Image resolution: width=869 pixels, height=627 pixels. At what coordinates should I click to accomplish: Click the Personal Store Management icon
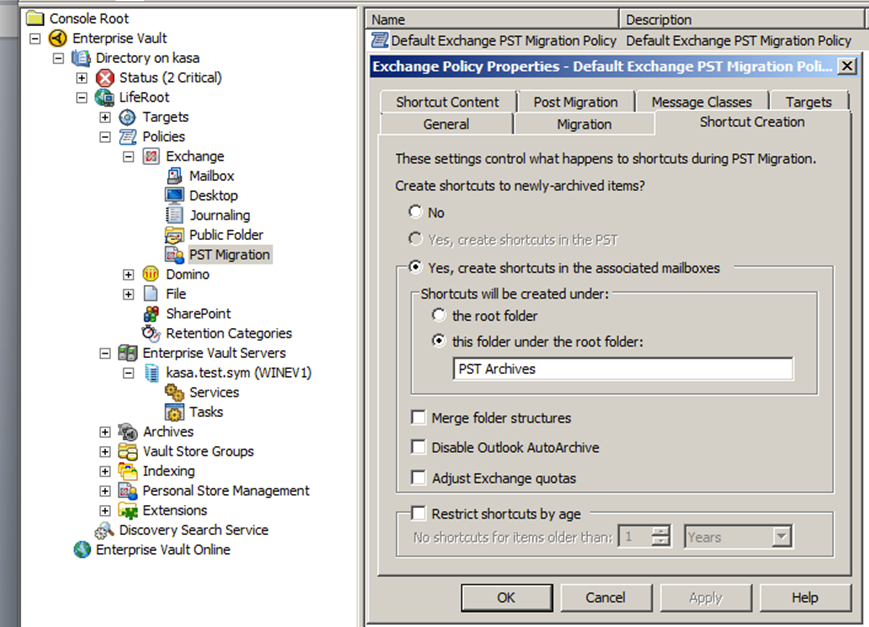(127, 491)
